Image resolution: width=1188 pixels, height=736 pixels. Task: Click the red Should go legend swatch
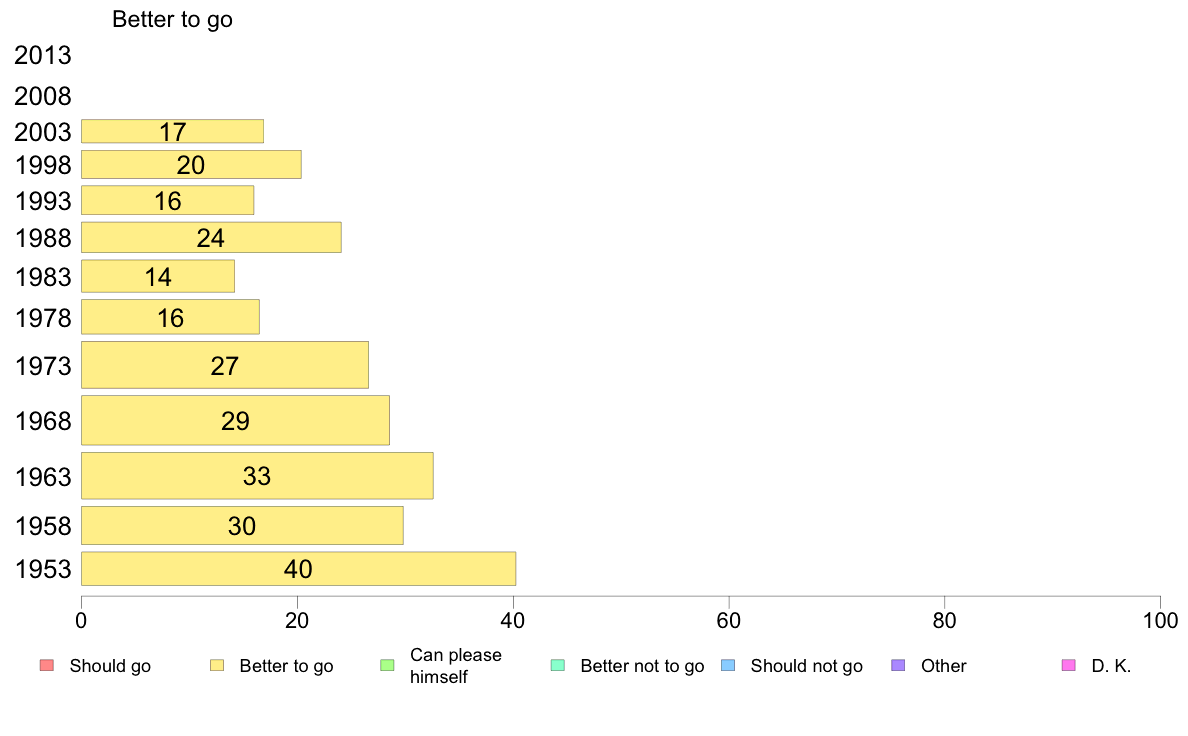click(46, 666)
